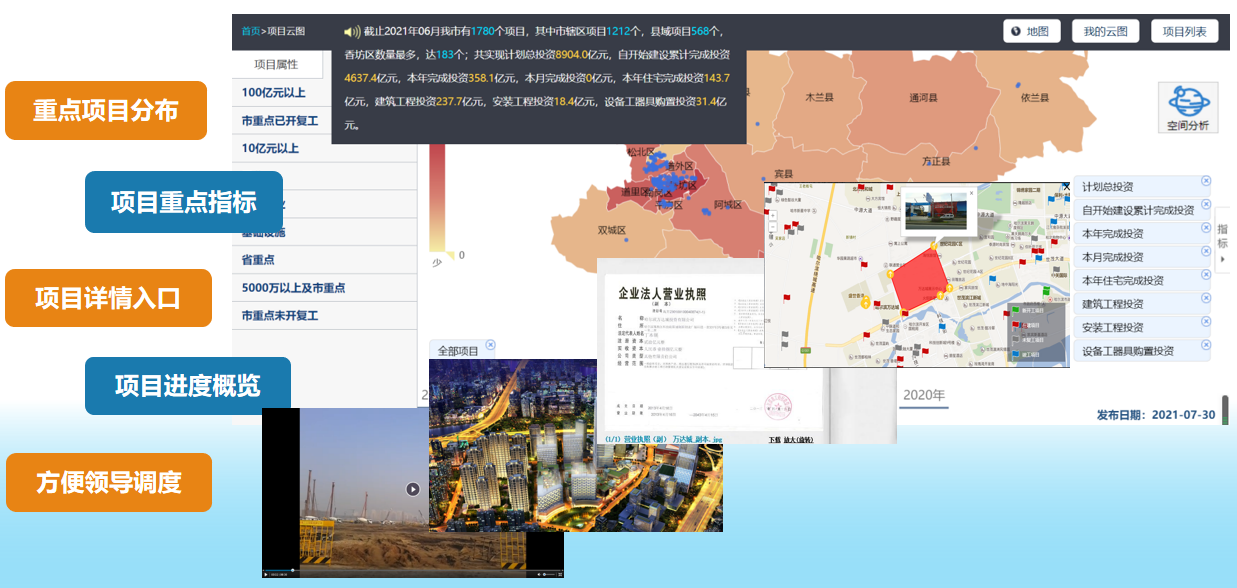Click 通河县 on the district map
Screen dimensions: 1237x588
(923, 98)
